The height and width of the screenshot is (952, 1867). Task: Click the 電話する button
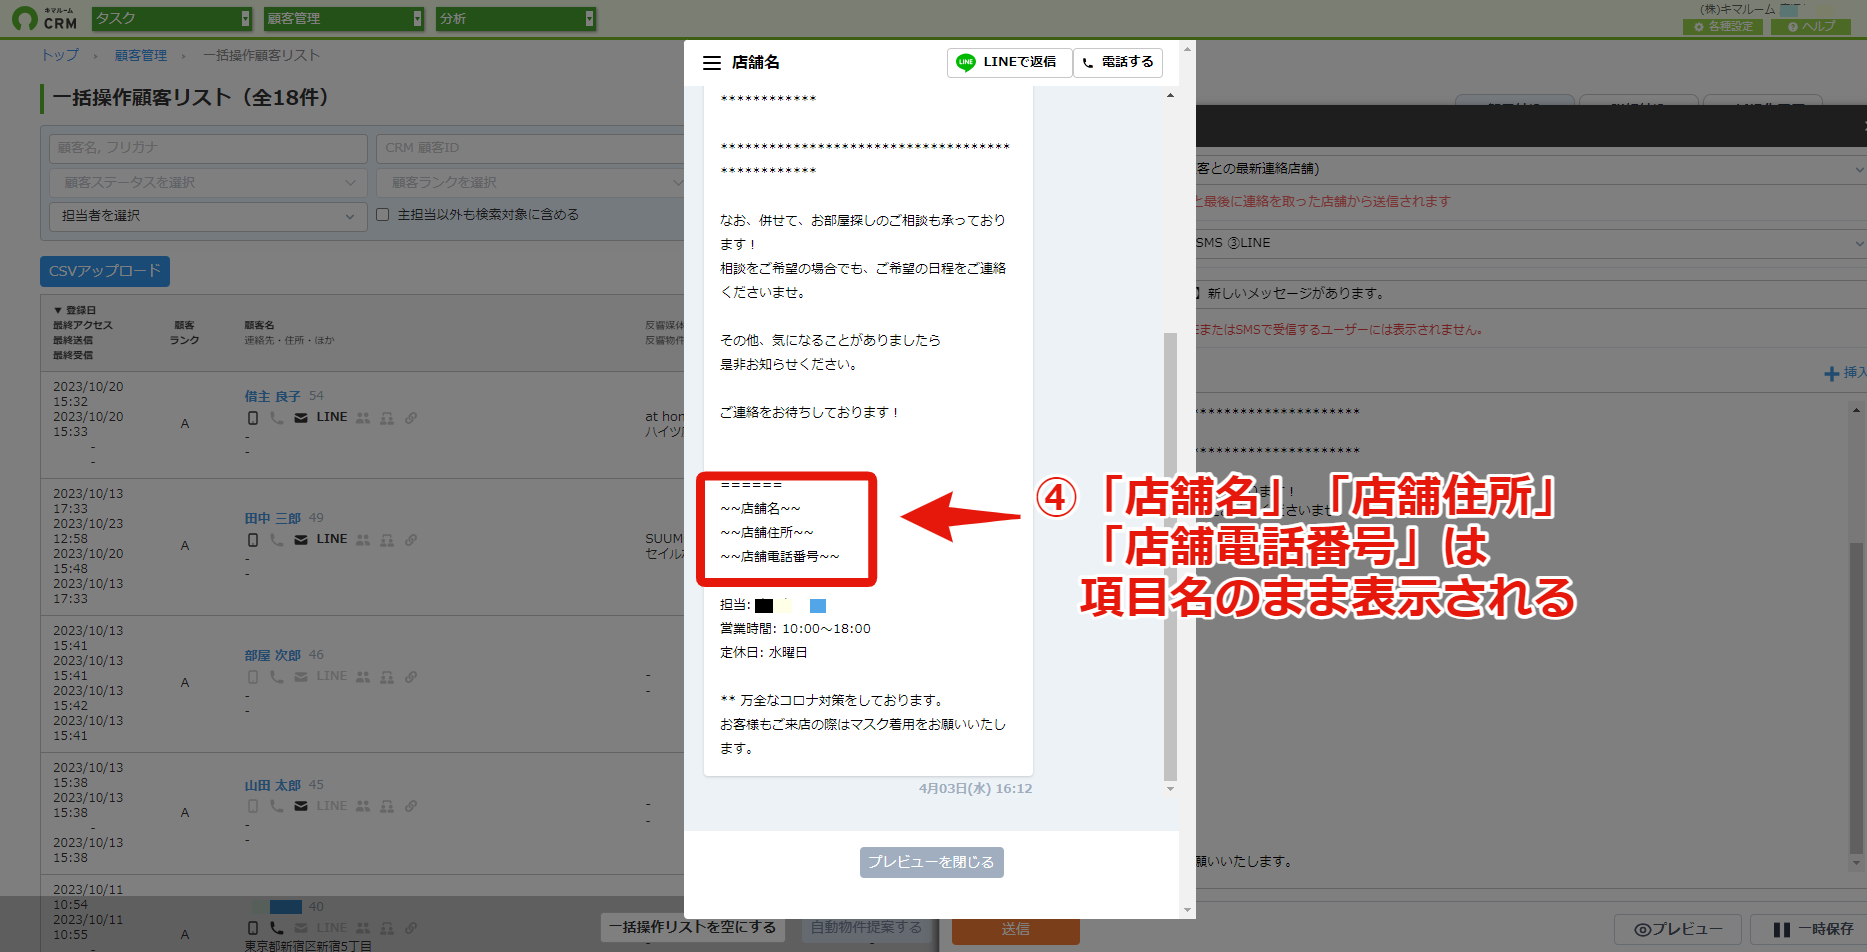point(1118,62)
